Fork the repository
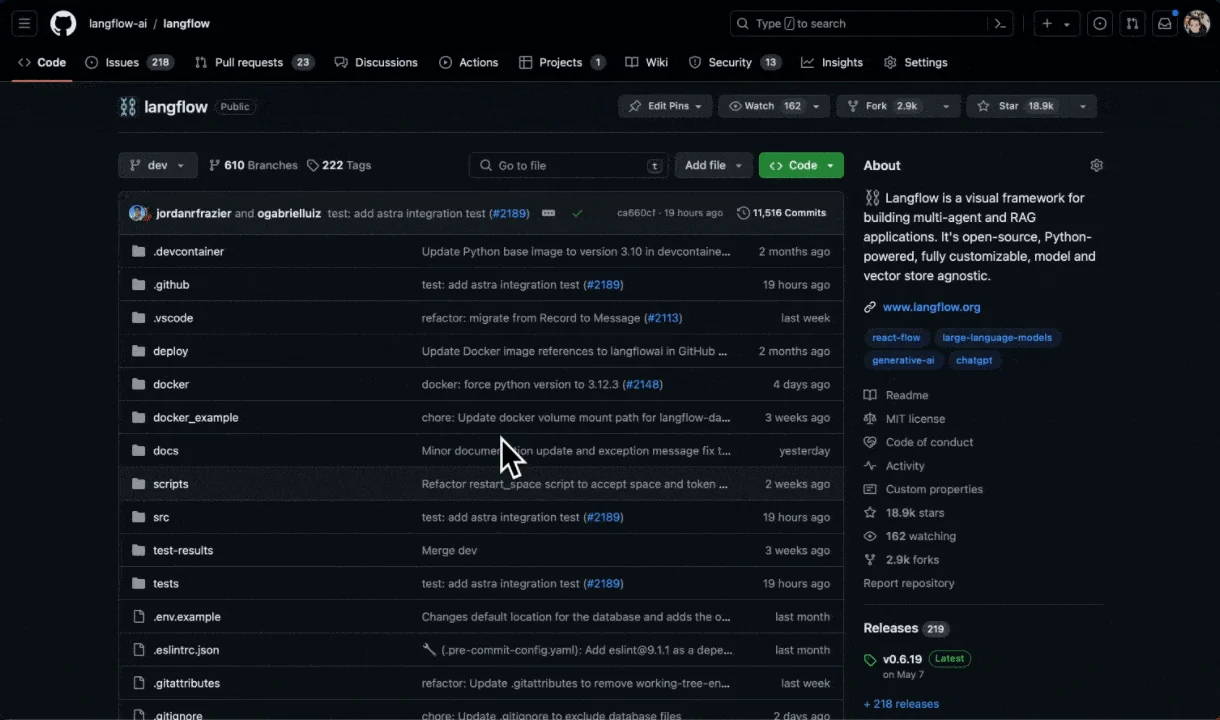 point(885,106)
